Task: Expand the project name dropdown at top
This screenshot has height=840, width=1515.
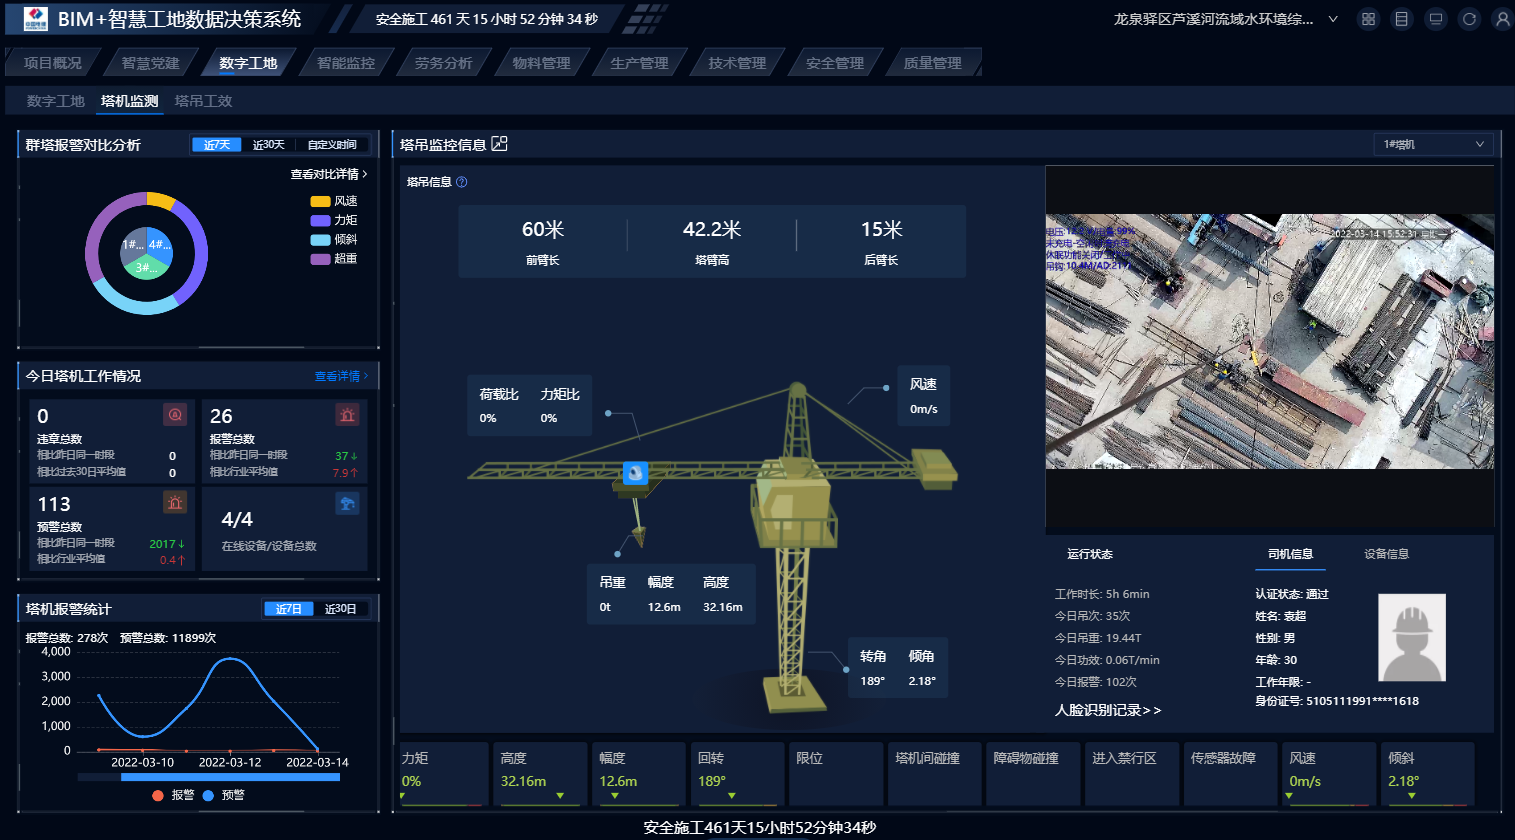Action: point(1332,19)
